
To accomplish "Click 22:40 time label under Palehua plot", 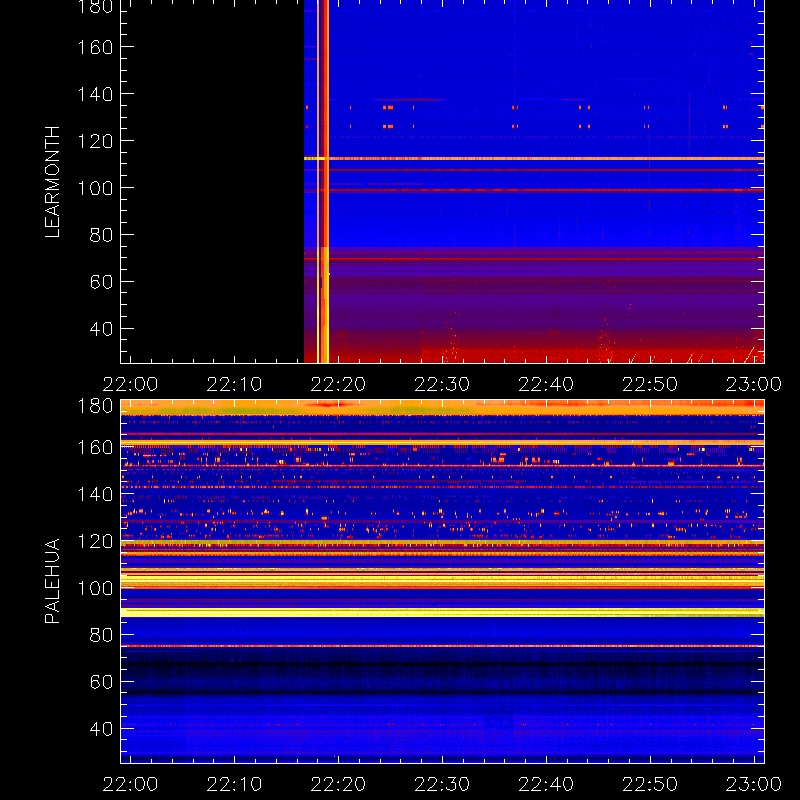I will [x=546, y=784].
